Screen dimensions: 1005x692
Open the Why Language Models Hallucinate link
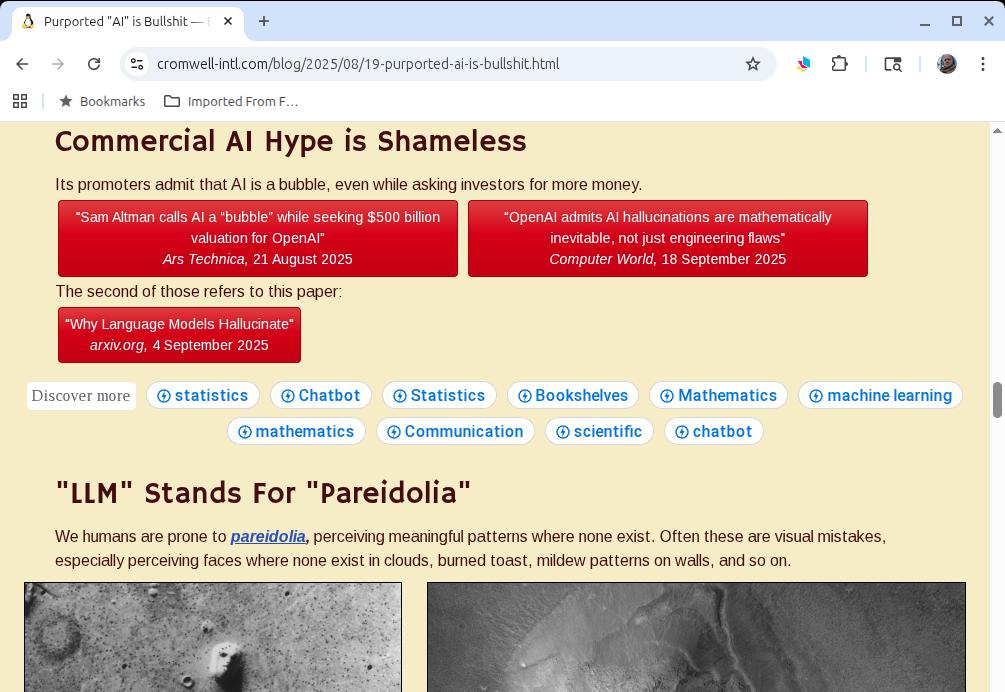coord(179,334)
